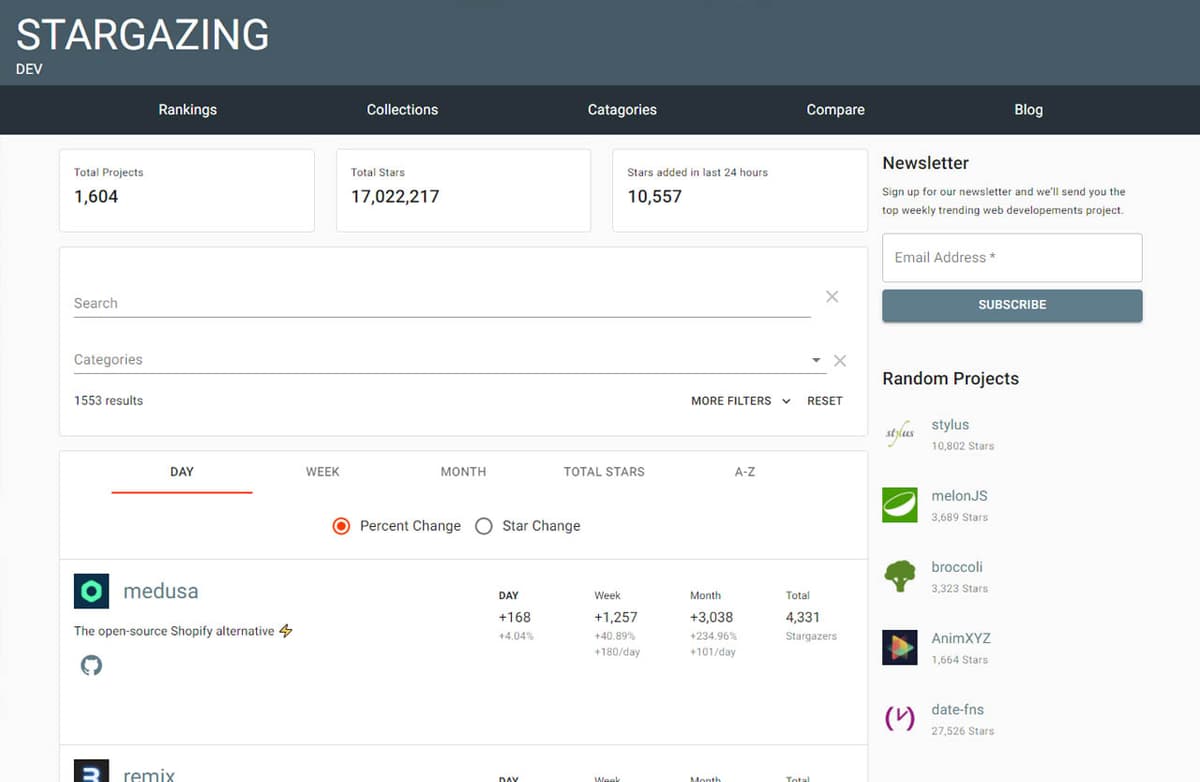Open the melonJS random project link
The height and width of the screenshot is (782, 1200).
(959, 496)
